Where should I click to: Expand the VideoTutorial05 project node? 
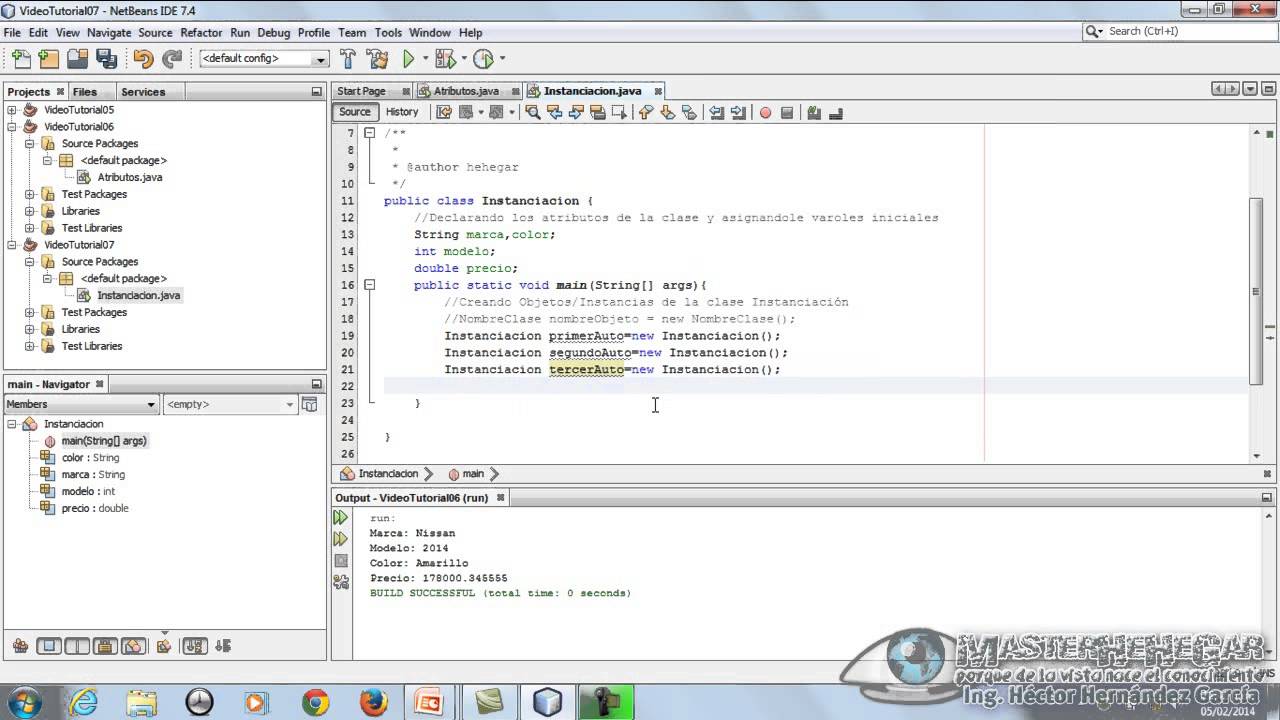point(12,110)
